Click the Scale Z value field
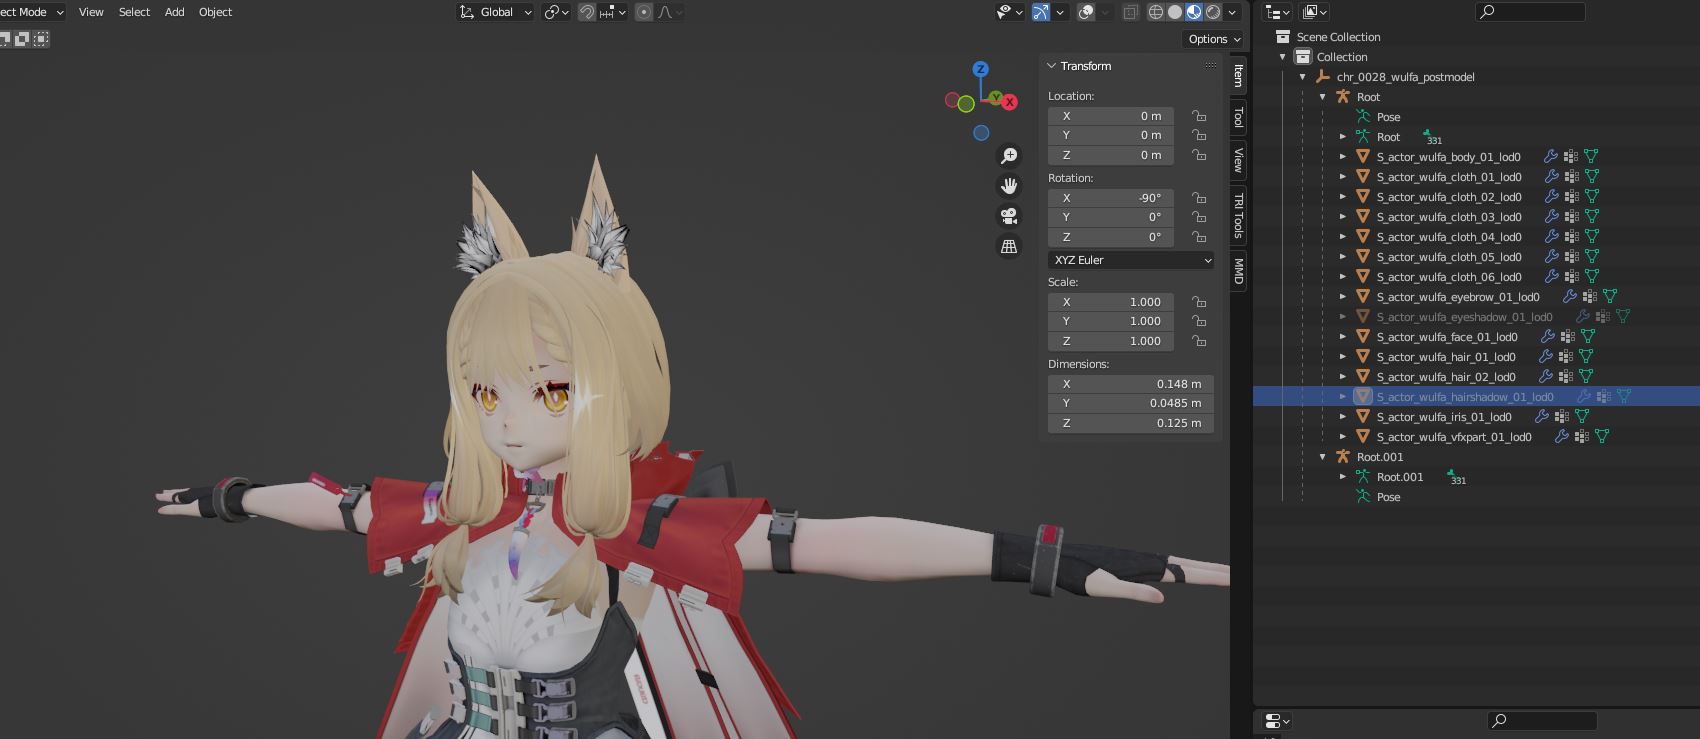 click(x=1110, y=341)
